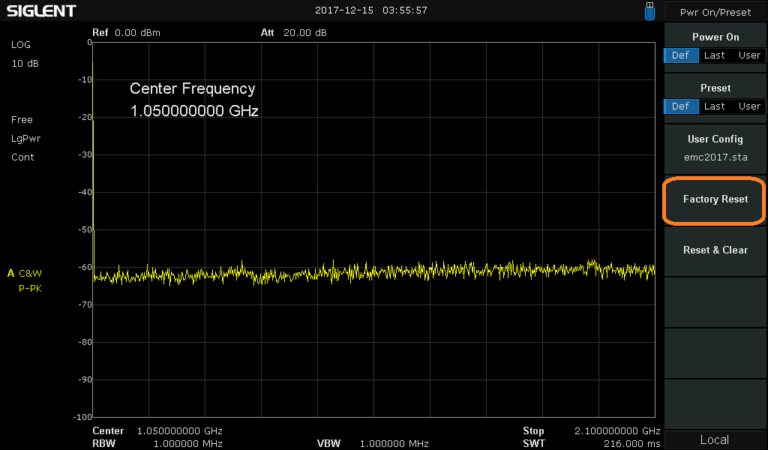
Task: Select Last under Power On
Action: click(714, 55)
